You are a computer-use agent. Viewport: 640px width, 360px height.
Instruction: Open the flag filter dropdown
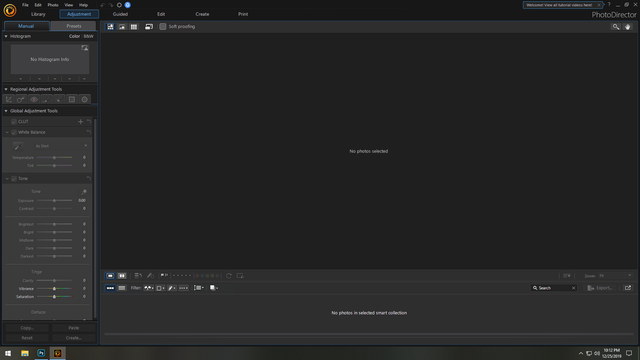coord(149,288)
